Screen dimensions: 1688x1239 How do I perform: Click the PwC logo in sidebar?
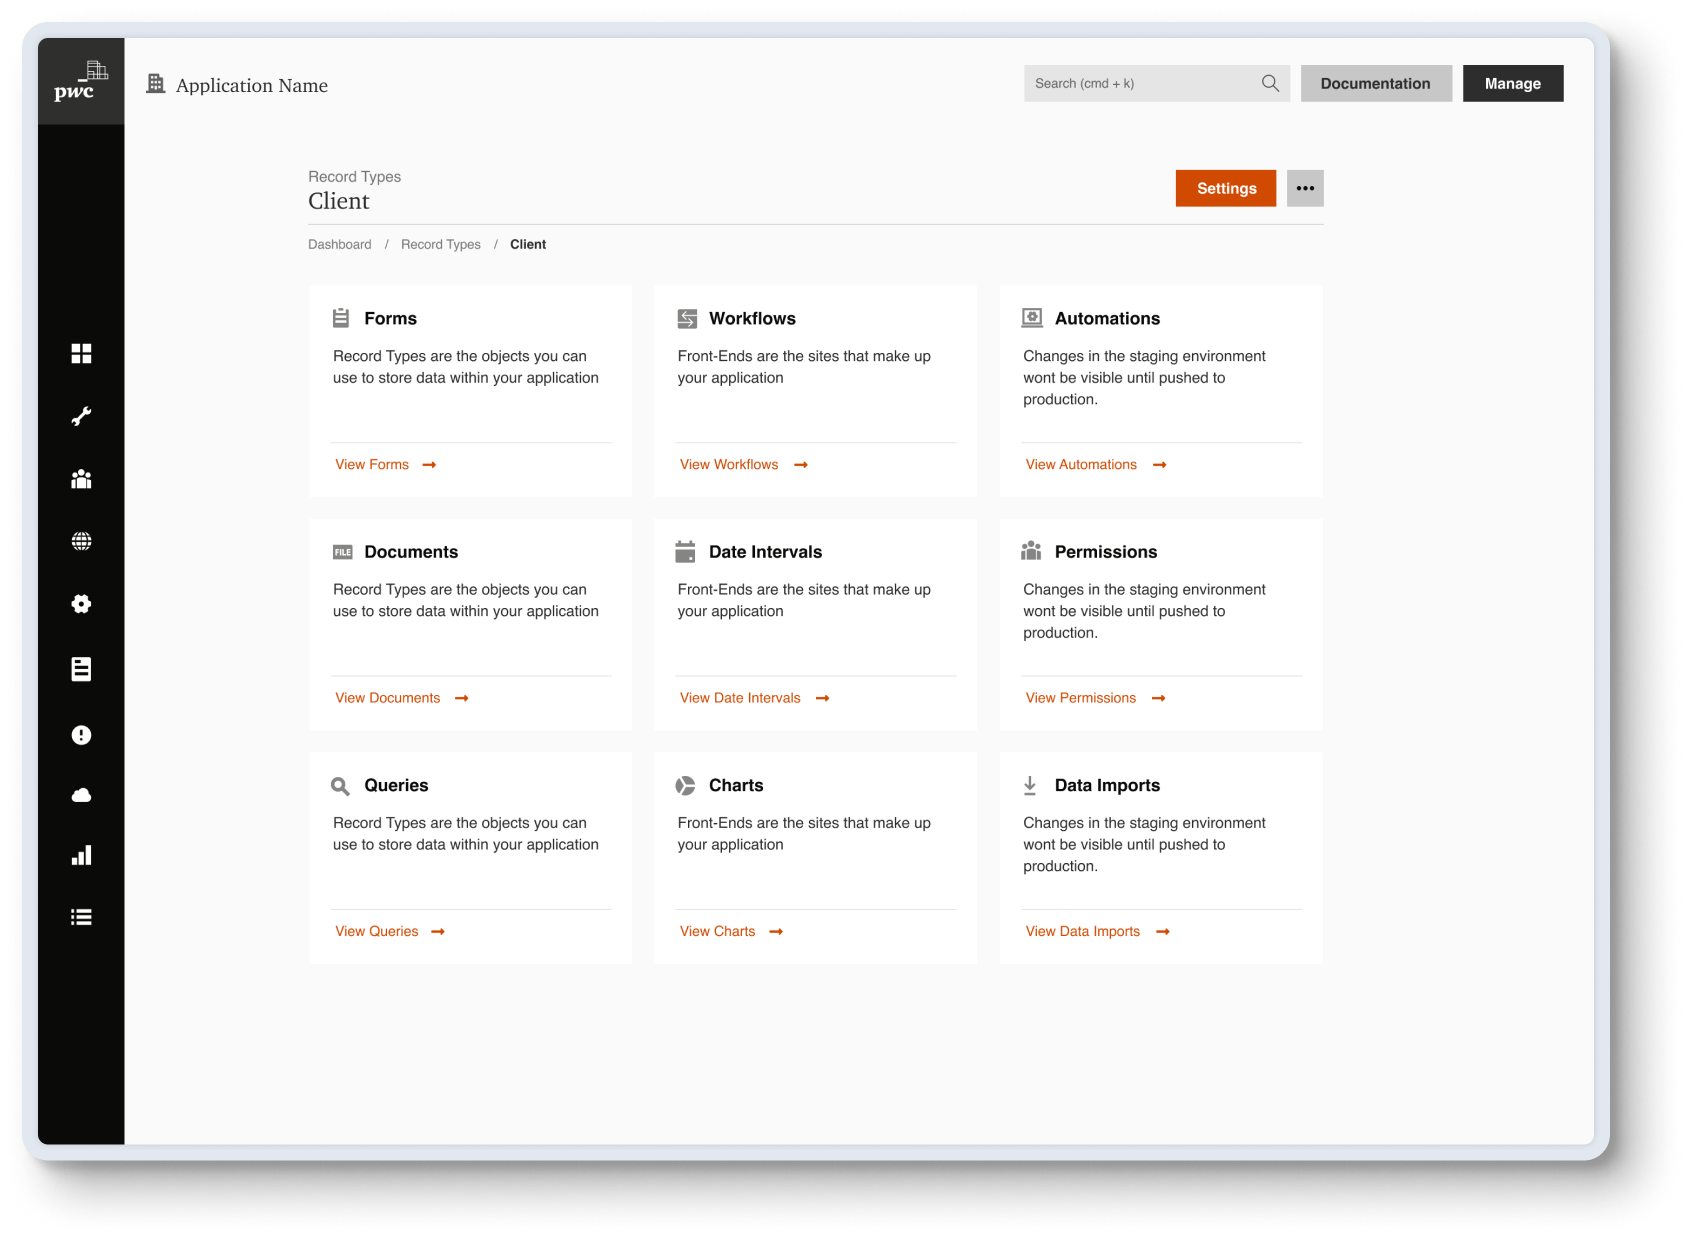(81, 82)
